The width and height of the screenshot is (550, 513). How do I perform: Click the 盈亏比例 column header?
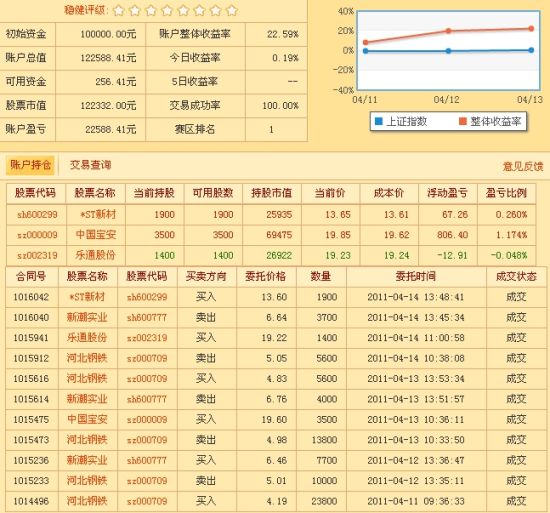(x=506, y=193)
